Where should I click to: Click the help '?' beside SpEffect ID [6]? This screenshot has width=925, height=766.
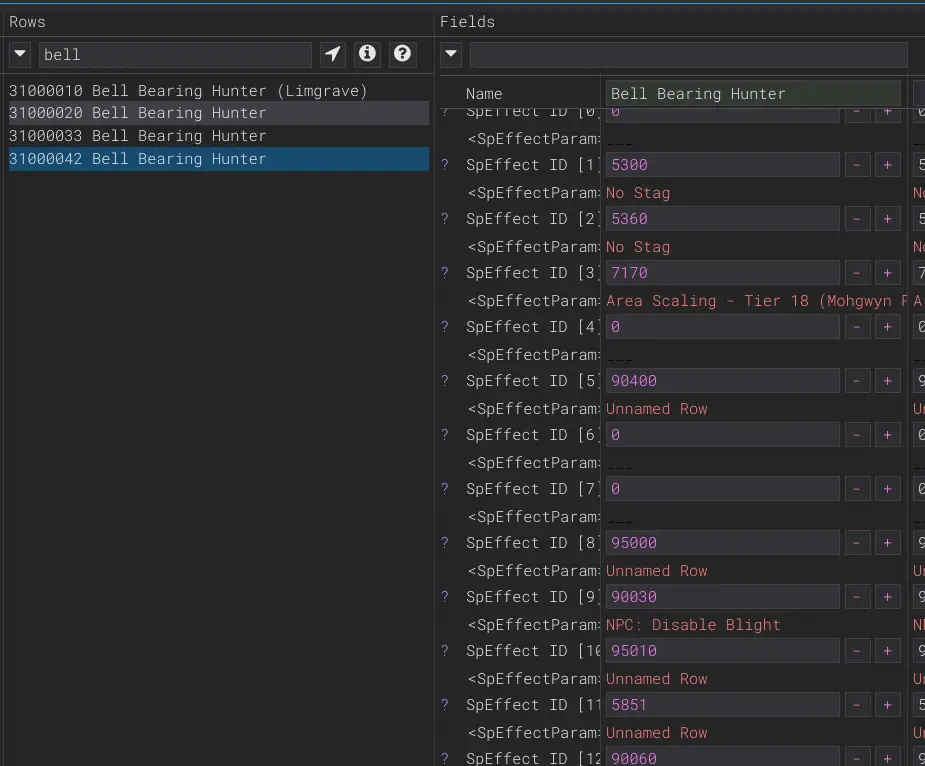click(x=445, y=435)
